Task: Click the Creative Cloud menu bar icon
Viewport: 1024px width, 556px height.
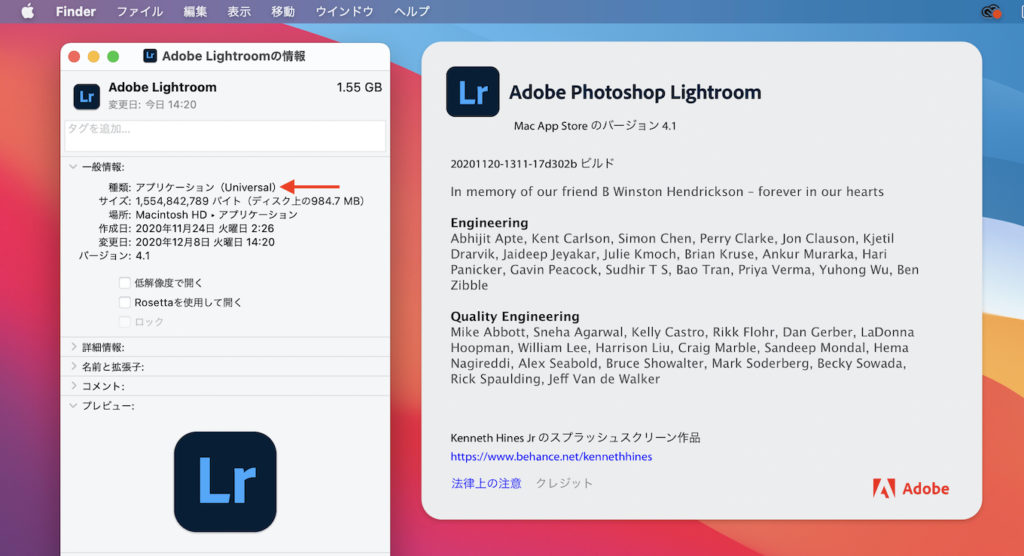Action: tap(991, 11)
